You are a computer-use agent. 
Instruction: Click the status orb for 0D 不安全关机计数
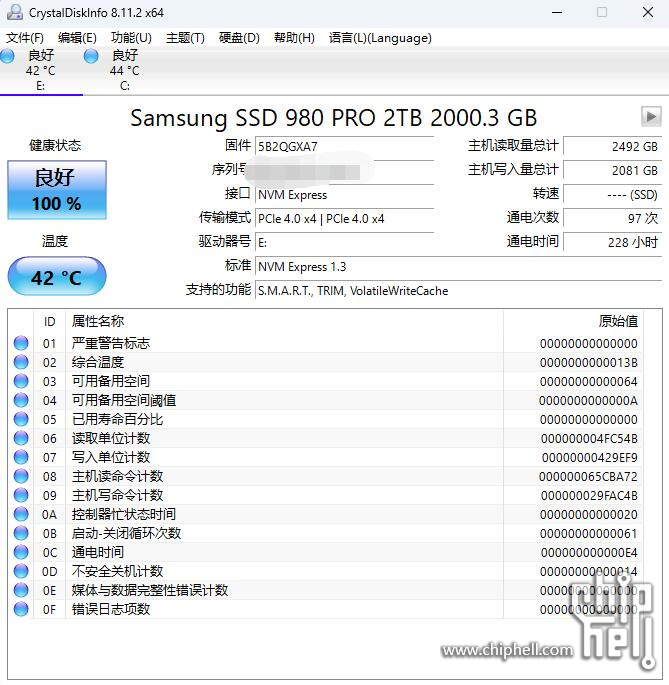(21, 571)
